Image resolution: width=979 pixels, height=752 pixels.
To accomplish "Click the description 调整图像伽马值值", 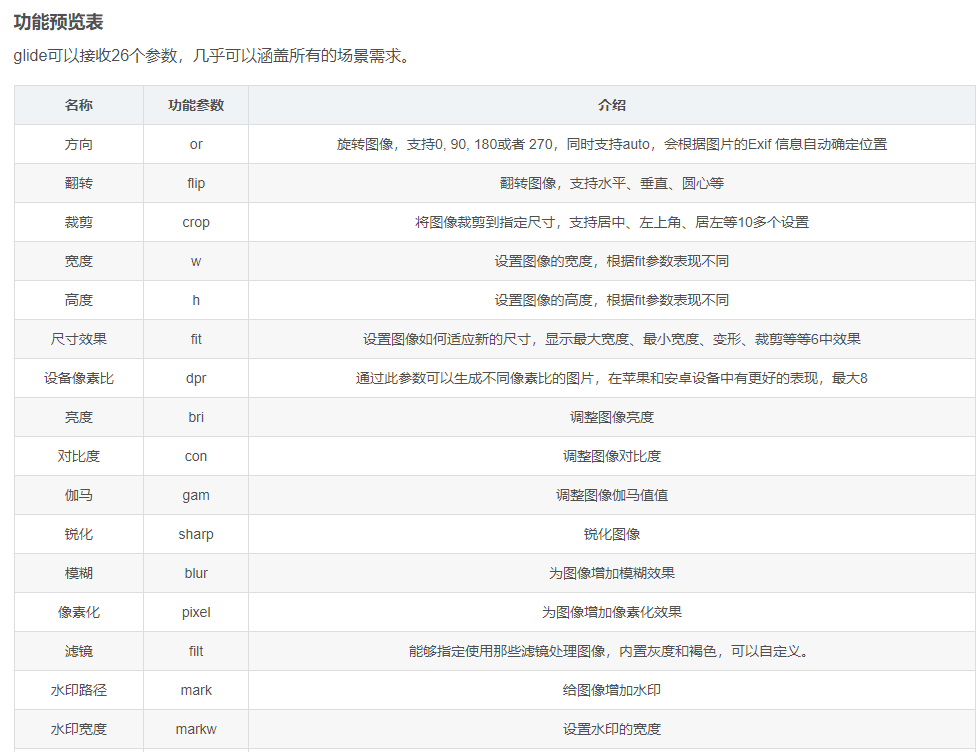I will coord(612,495).
